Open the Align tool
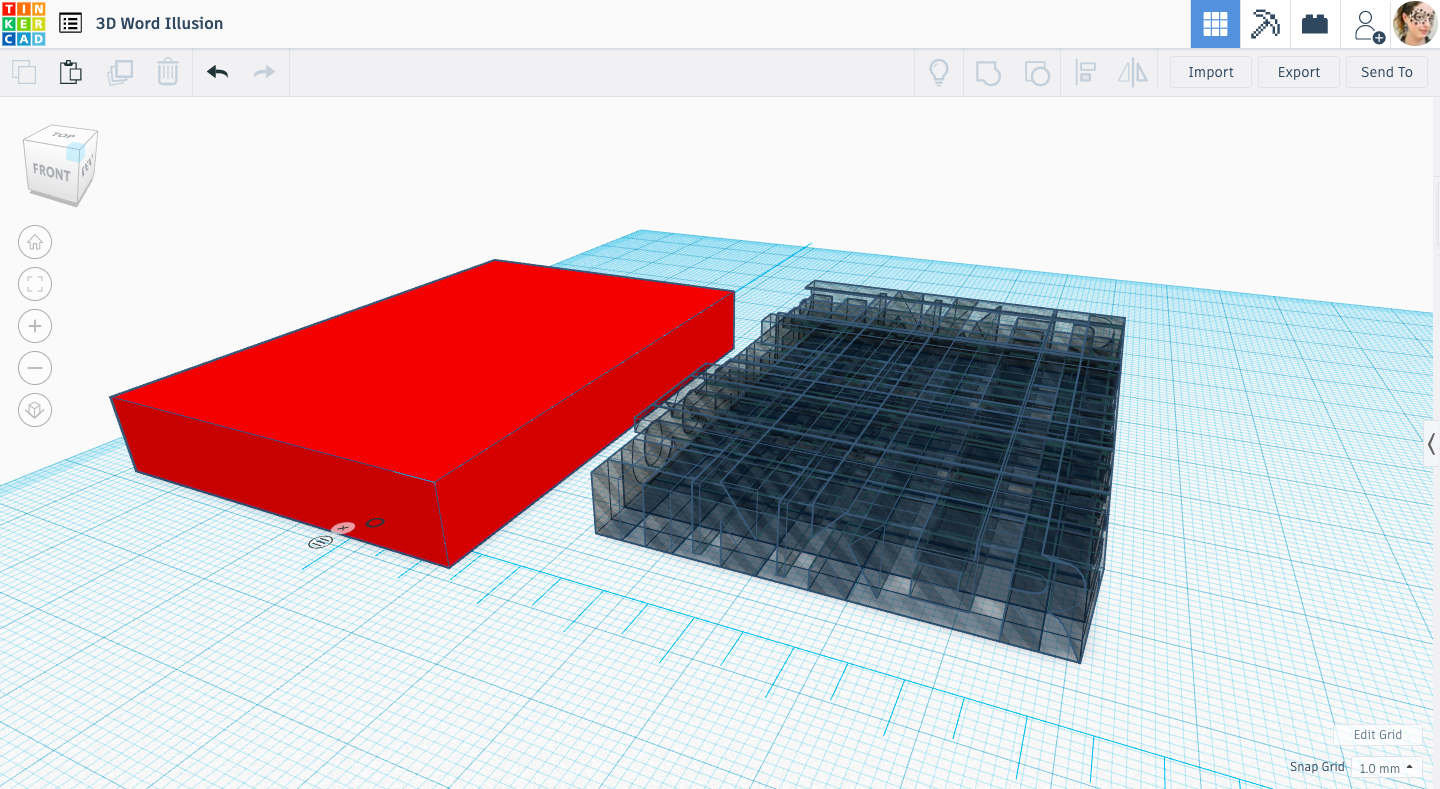The width and height of the screenshot is (1440, 789). 1085,72
